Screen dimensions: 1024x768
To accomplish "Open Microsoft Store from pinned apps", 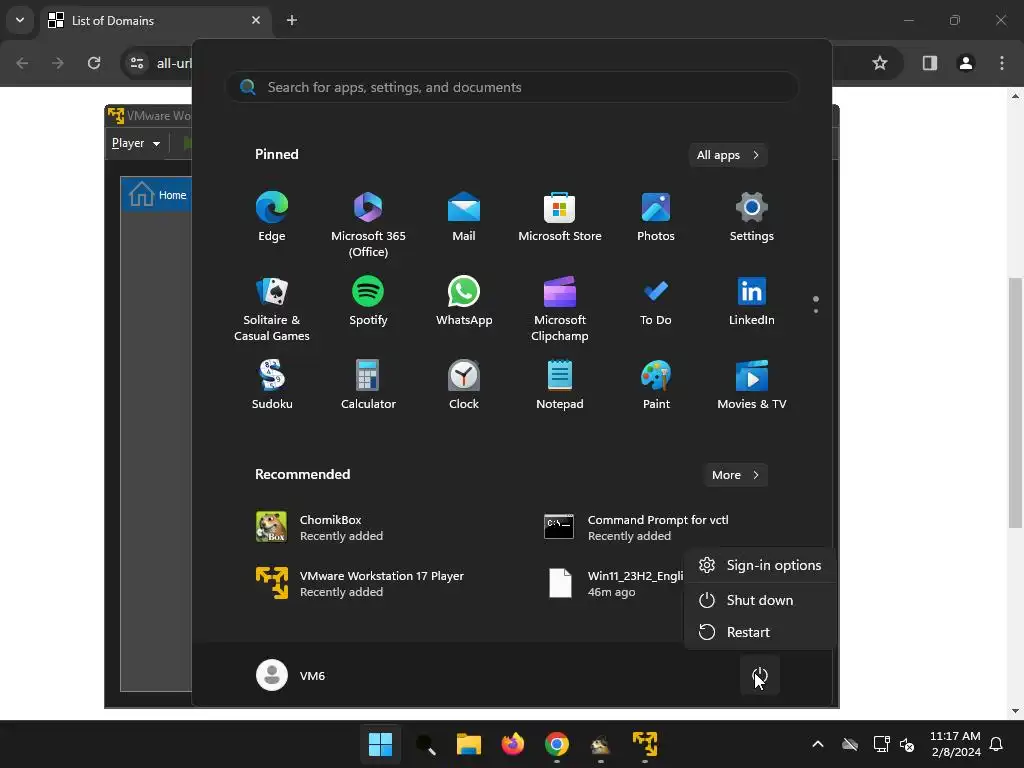I will [560, 217].
